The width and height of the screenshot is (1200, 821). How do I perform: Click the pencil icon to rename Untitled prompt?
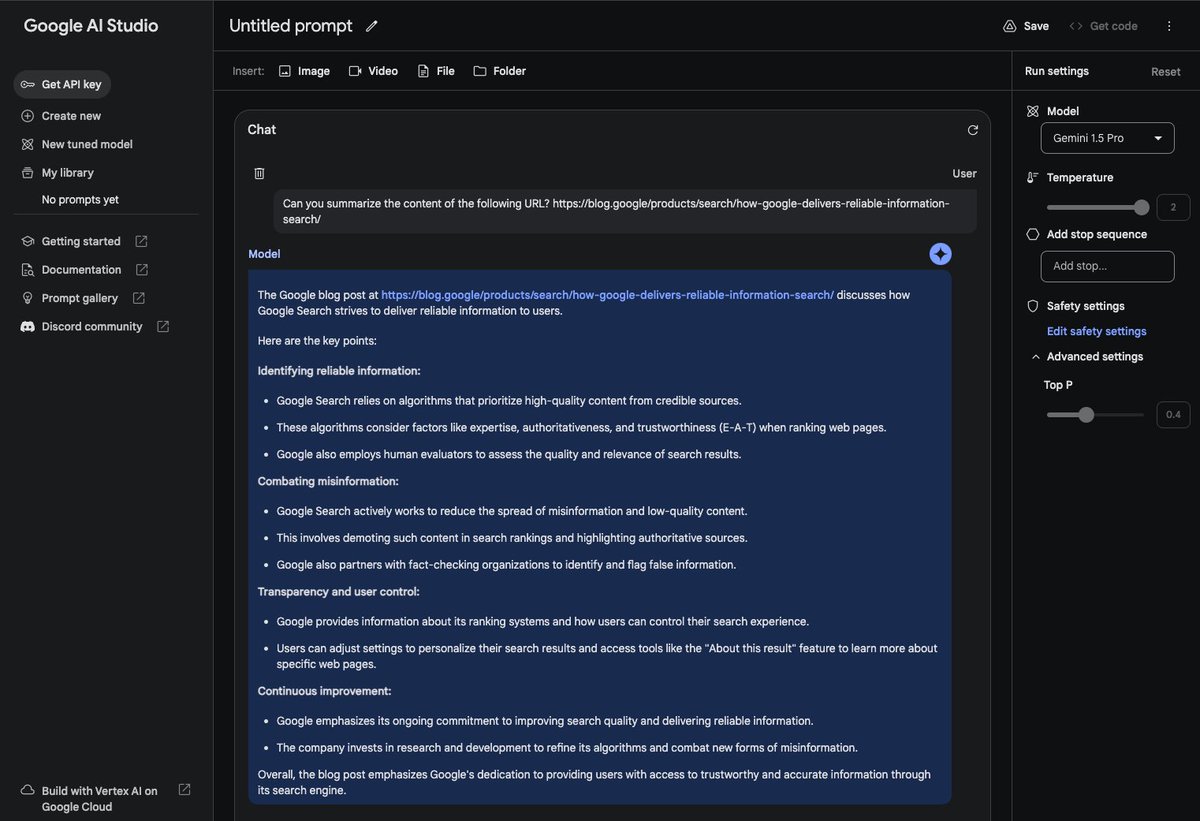click(372, 26)
